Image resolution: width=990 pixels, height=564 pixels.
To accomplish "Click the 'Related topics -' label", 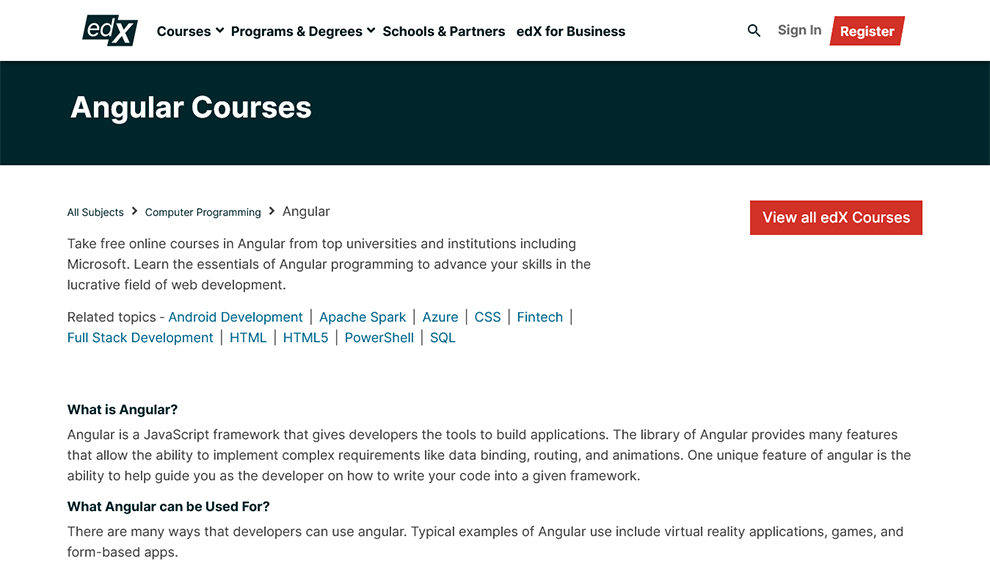I will point(116,317).
